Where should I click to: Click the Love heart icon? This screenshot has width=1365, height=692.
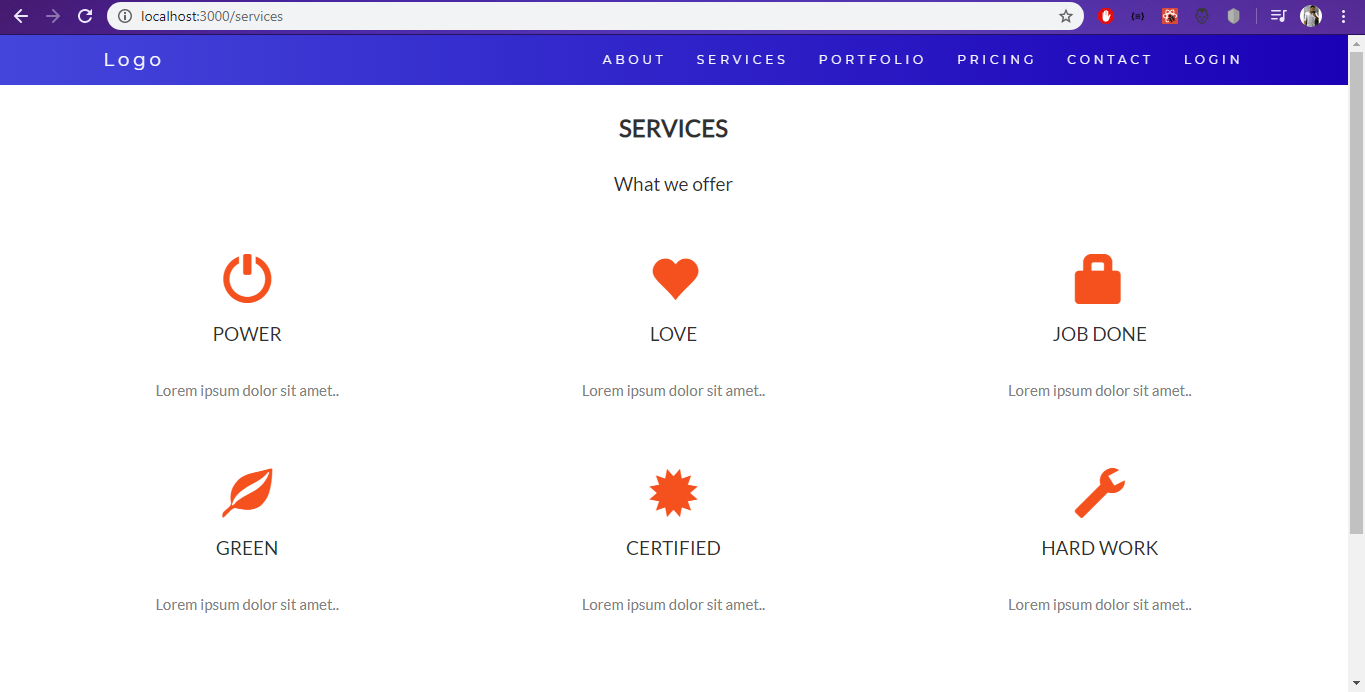coord(674,278)
